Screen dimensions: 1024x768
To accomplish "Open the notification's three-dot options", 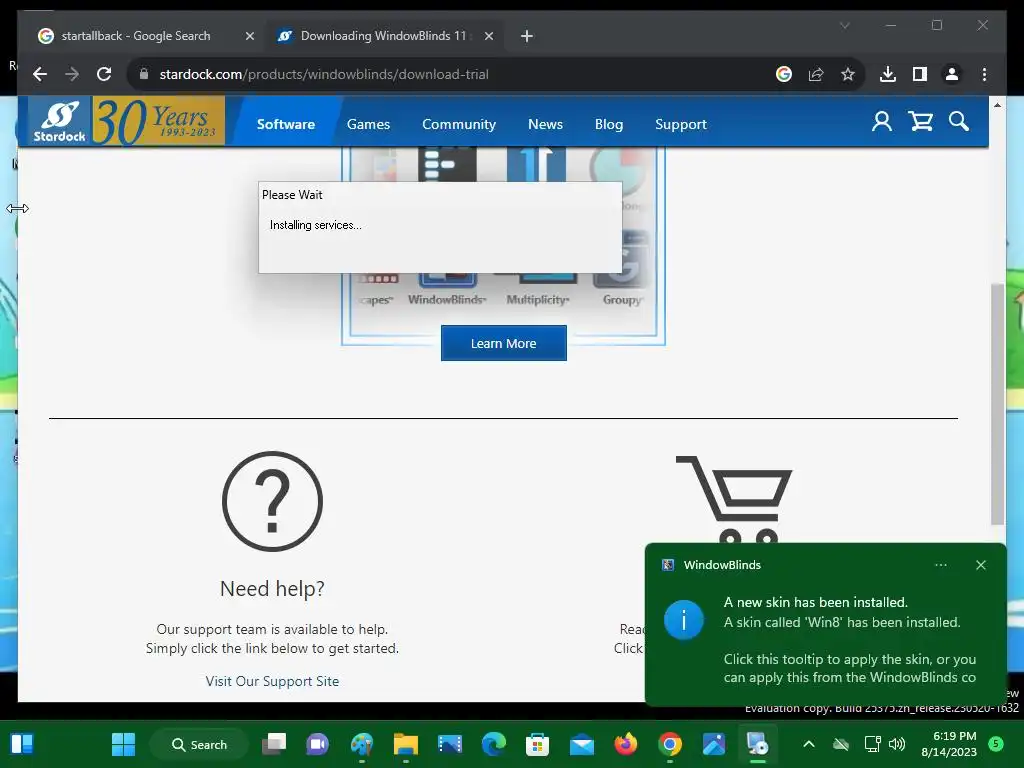I will 940,565.
